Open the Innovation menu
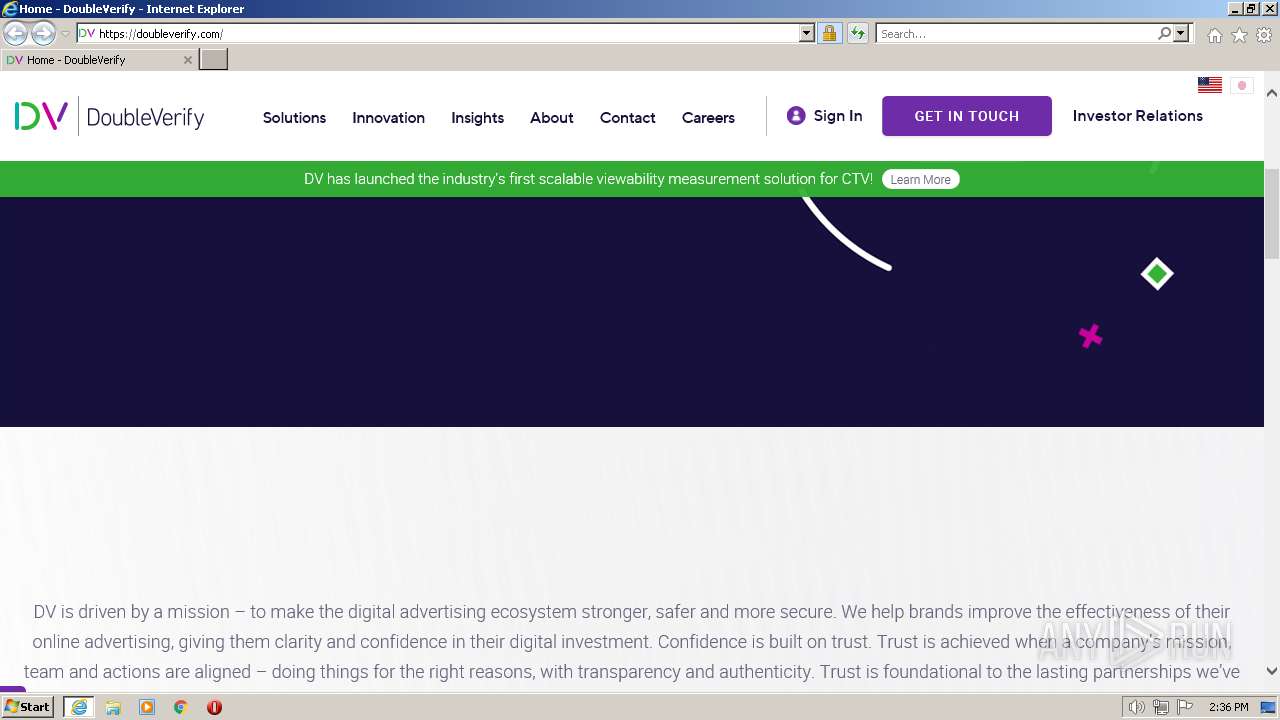1280x720 pixels. coord(388,117)
